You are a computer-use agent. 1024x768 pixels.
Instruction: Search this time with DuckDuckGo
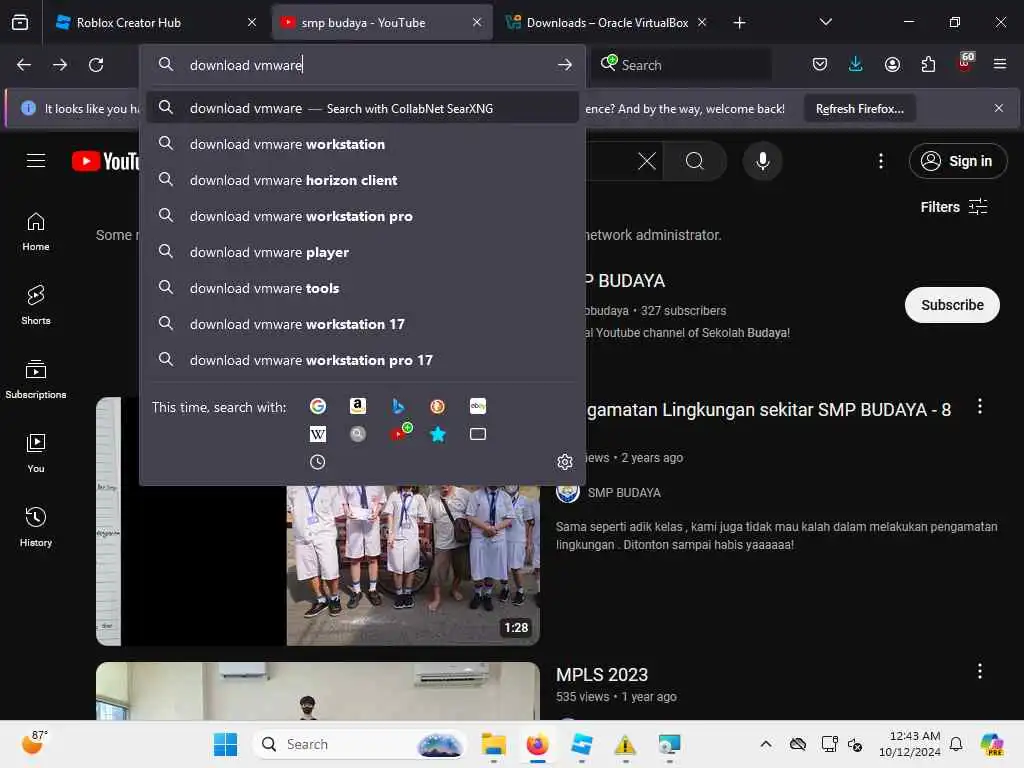[x=438, y=406]
